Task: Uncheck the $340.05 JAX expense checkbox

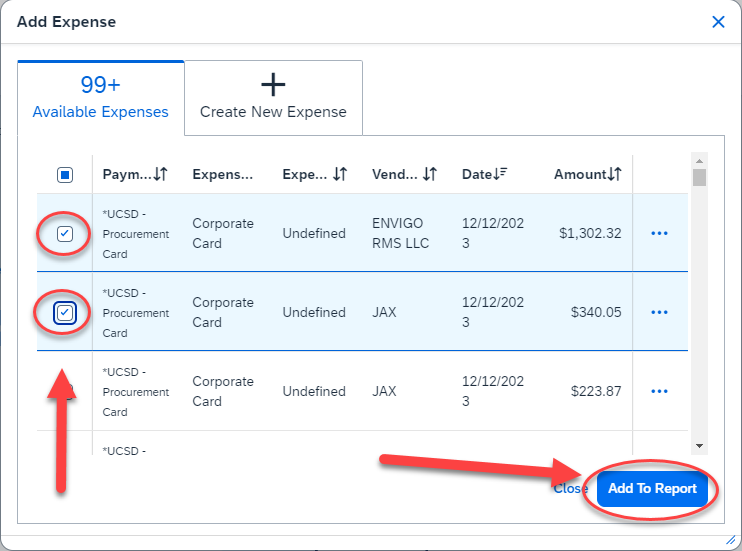Action: tap(65, 313)
